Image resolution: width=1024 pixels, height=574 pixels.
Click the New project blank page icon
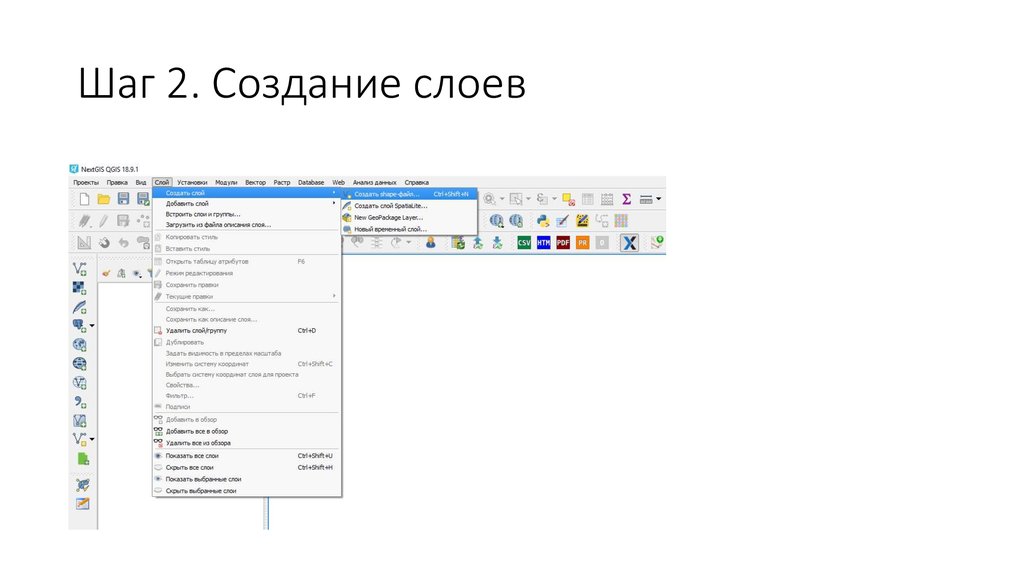(x=84, y=199)
